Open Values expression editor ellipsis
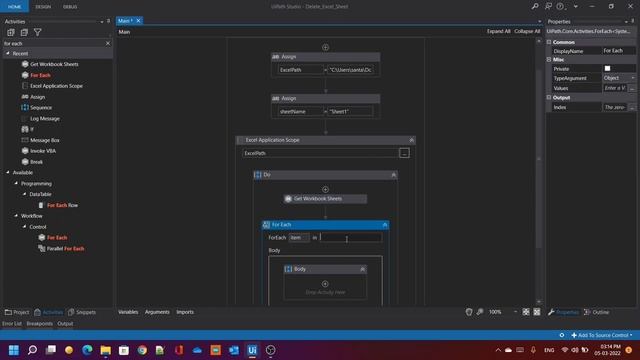640x360 pixels. click(x=632, y=88)
